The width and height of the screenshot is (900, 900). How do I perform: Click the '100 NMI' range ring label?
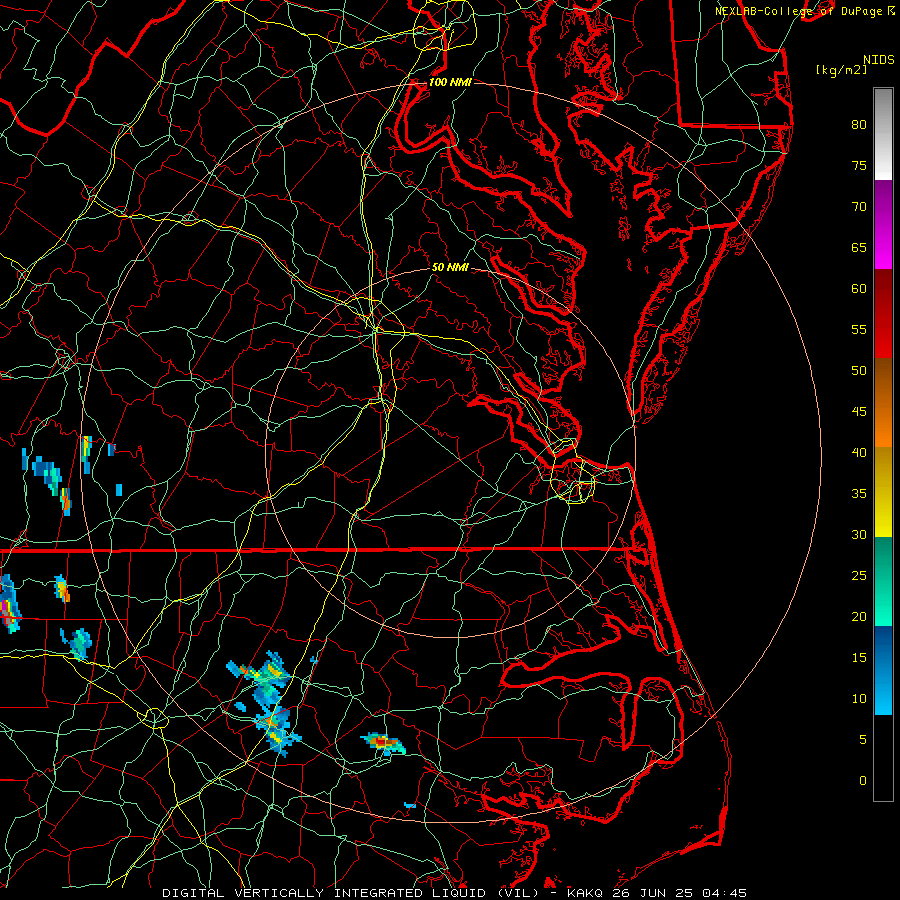450,82
